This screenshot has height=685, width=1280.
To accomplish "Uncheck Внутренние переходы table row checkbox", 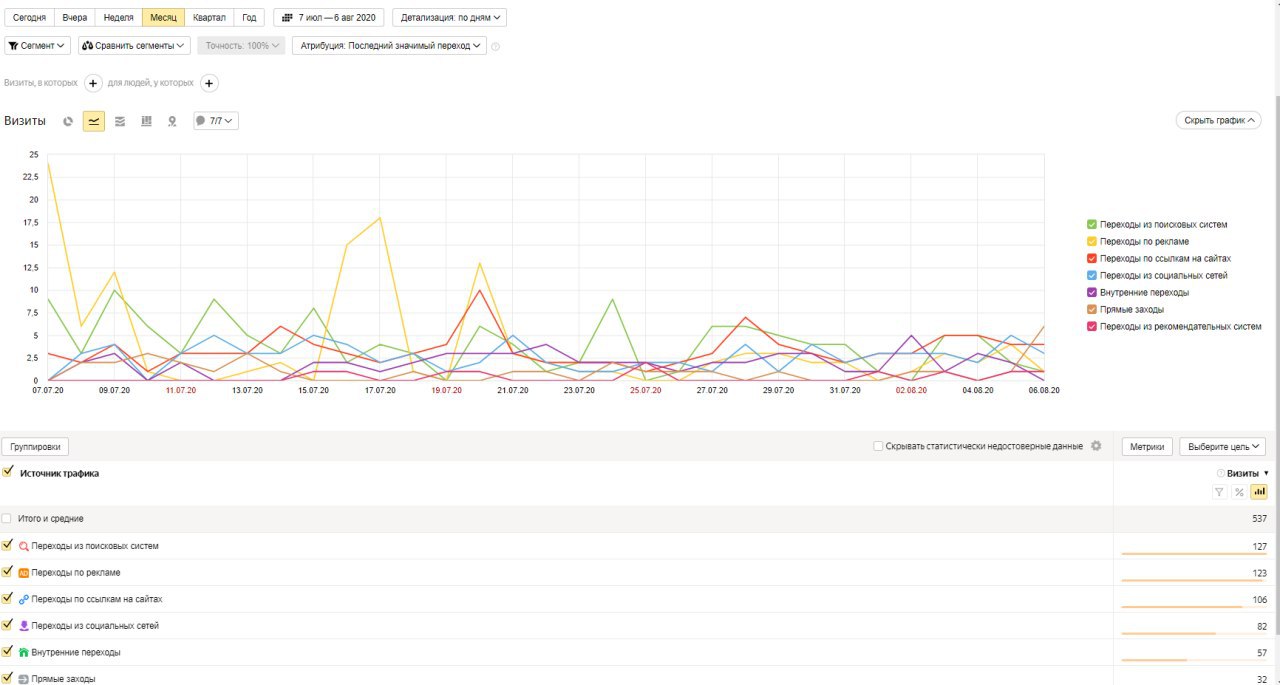I will tap(7, 651).
